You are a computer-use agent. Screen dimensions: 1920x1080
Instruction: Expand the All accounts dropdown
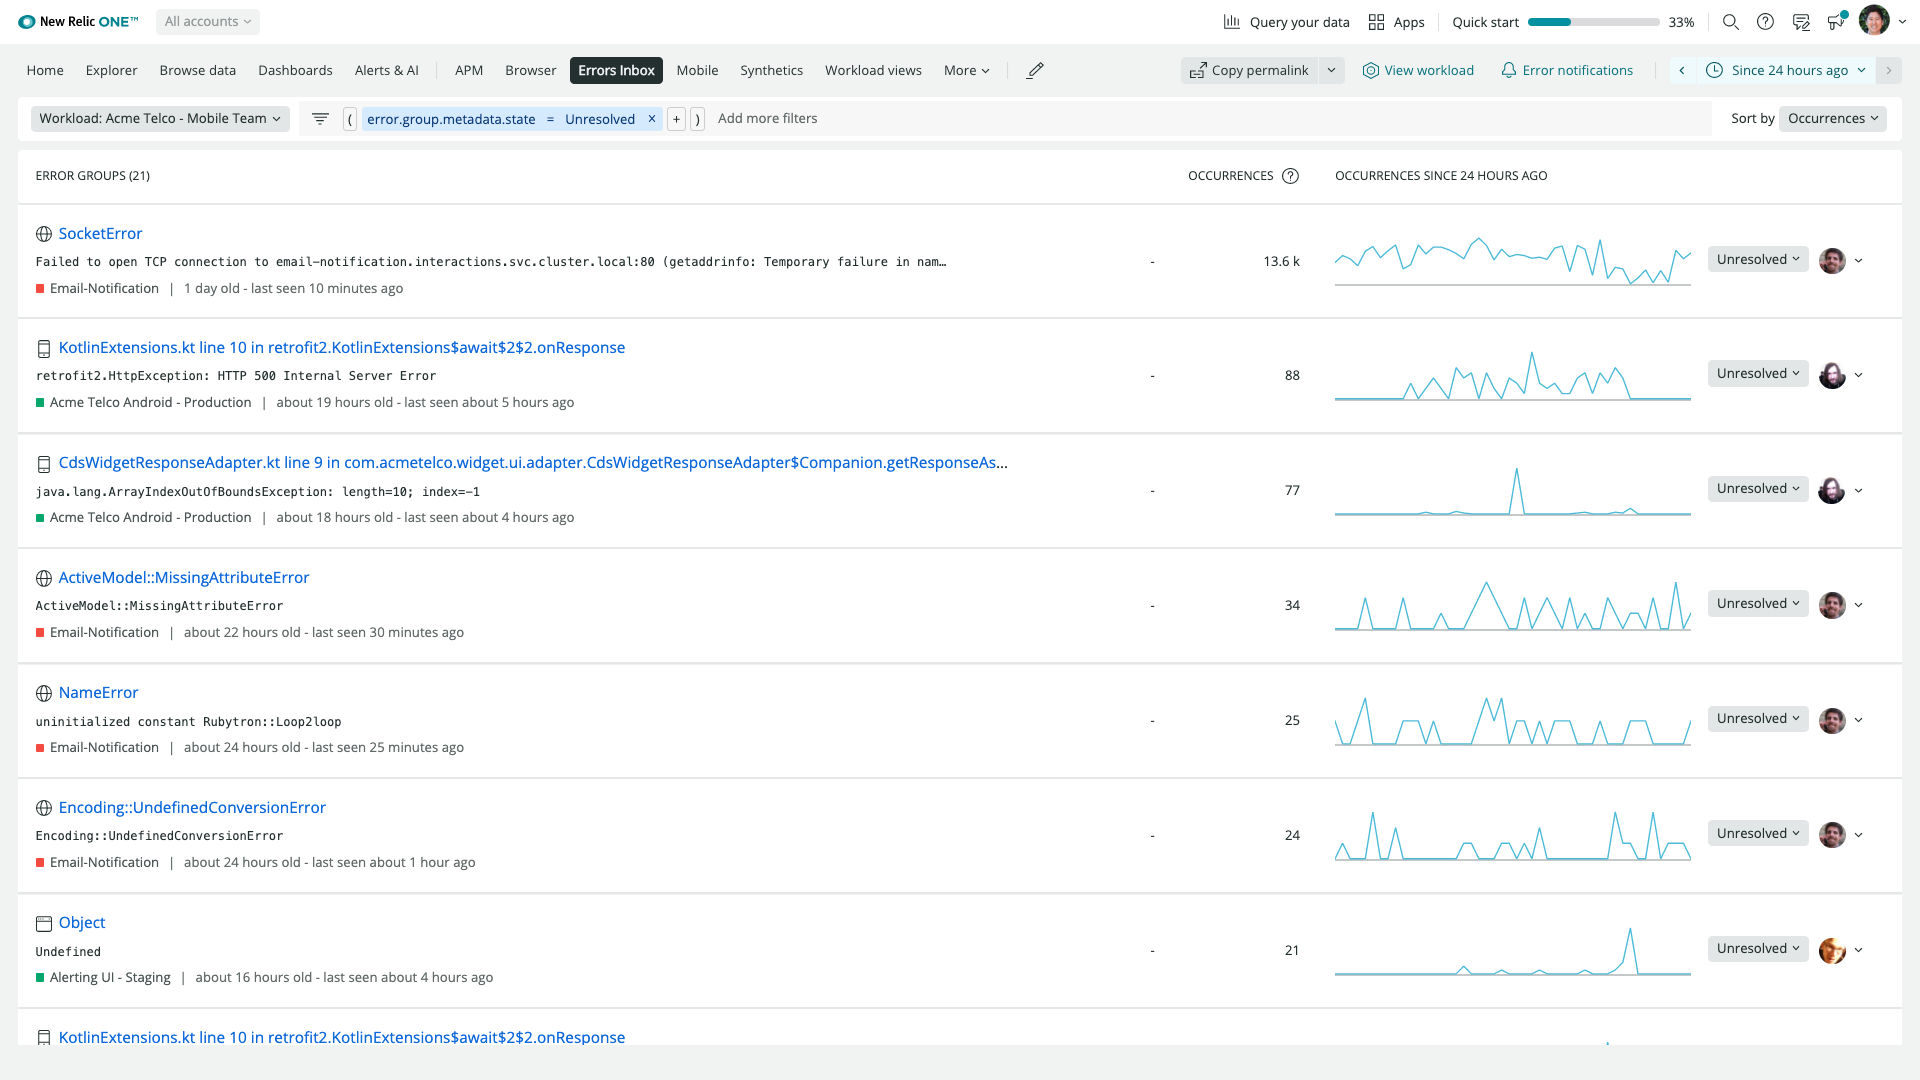tap(207, 21)
